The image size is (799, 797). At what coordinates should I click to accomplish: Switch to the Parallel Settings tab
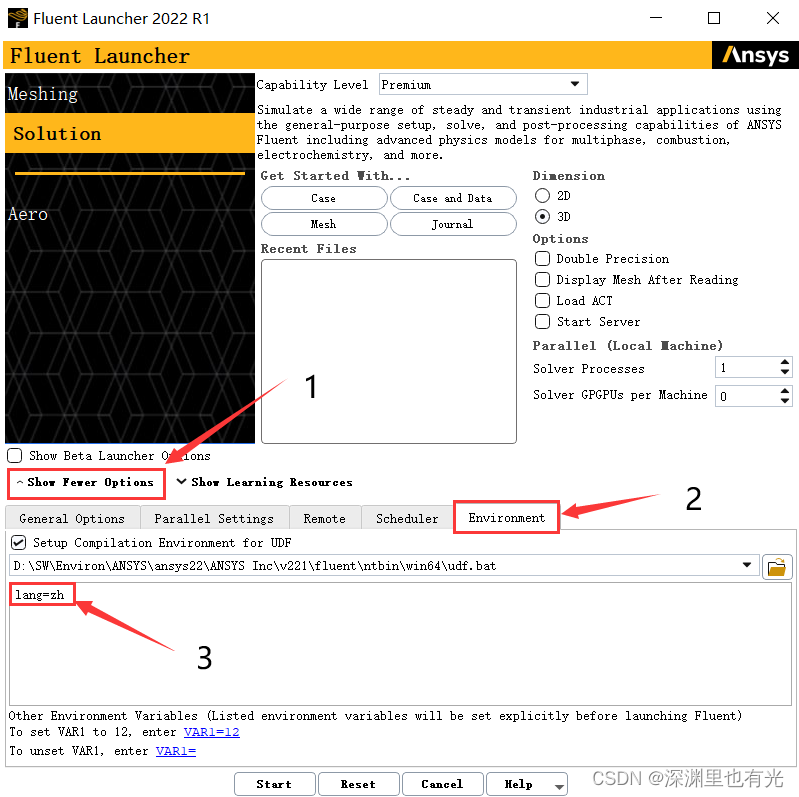(214, 518)
